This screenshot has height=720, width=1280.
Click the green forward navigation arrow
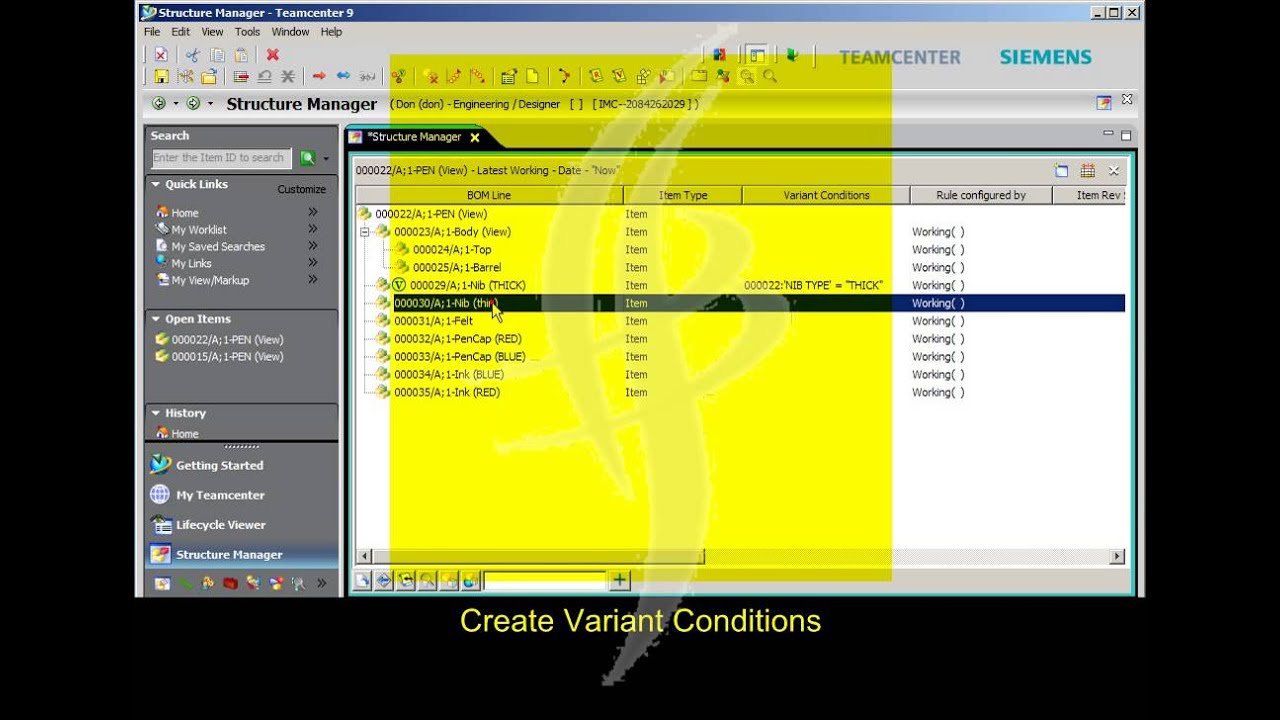point(193,103)
